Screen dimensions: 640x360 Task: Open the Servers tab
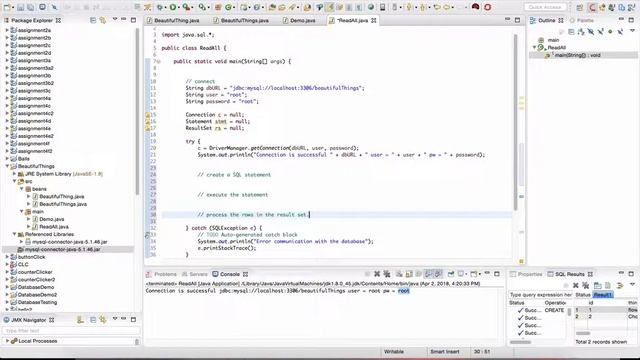click(x=195, y=274)
